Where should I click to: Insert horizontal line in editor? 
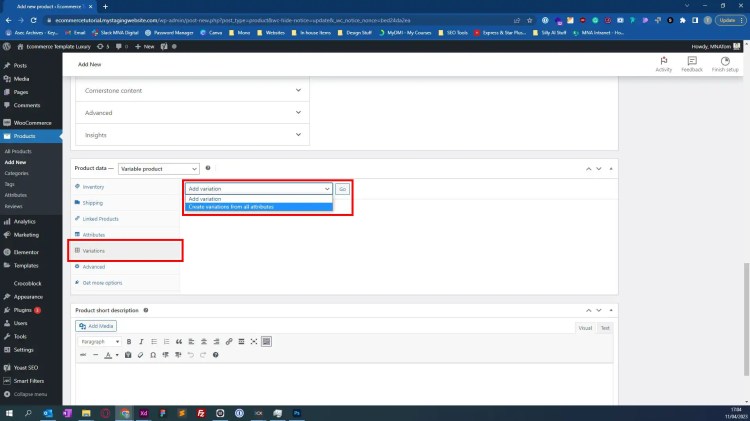point(95,355)
